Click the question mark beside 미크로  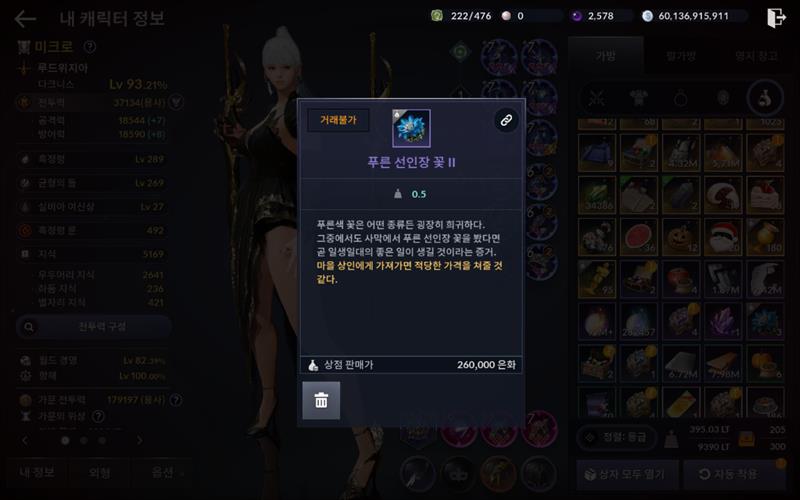90,47
